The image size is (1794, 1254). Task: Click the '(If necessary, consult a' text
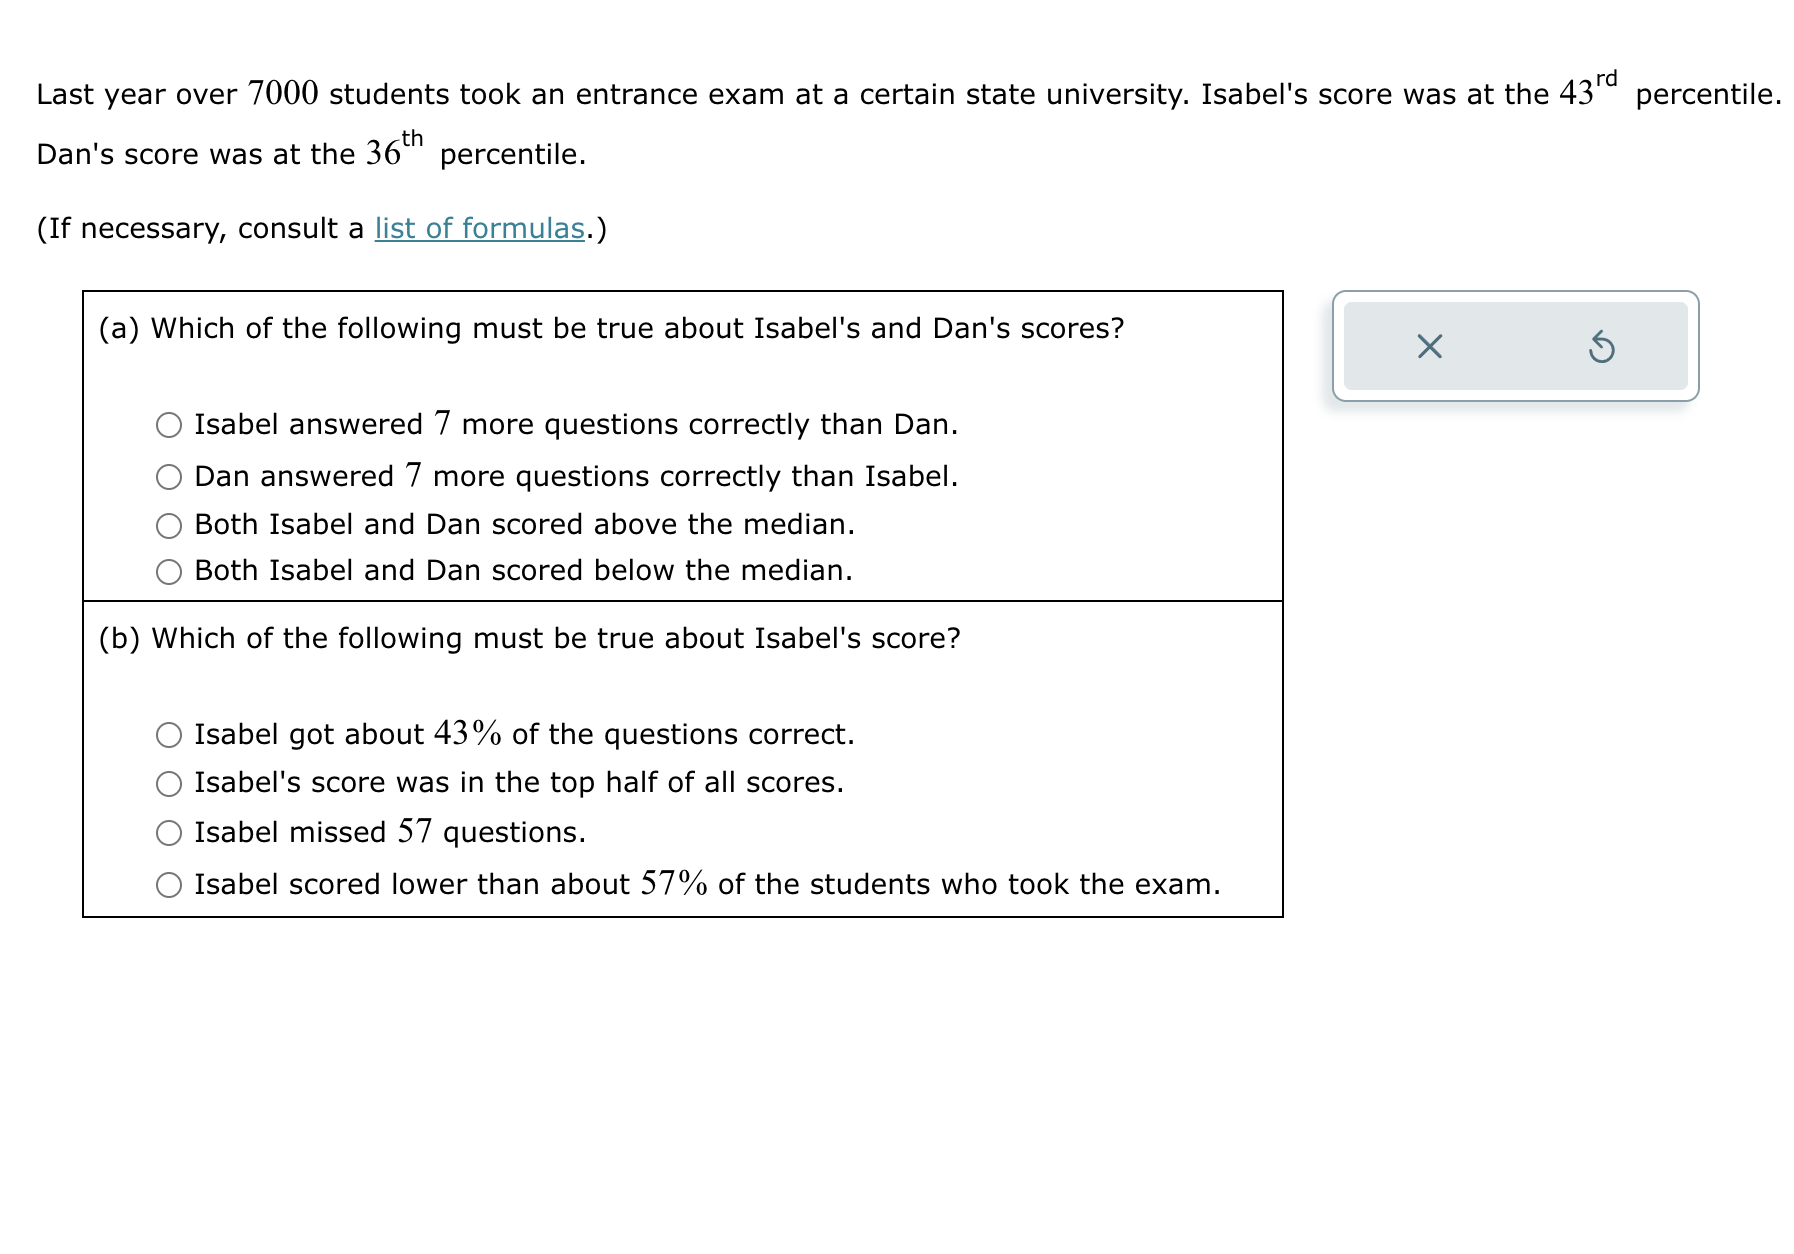[200, 229]
